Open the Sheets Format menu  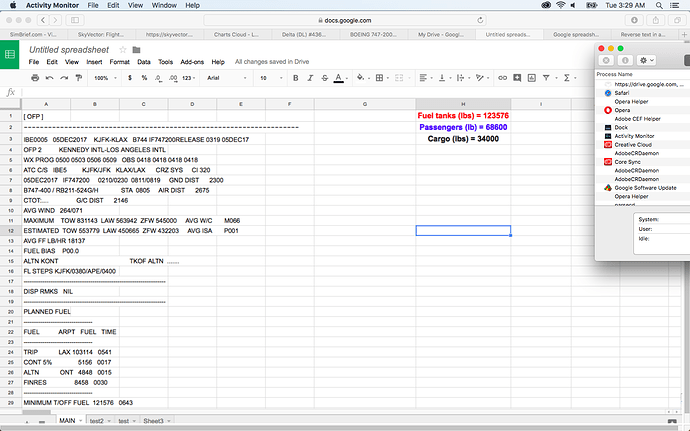click(119, 62)
